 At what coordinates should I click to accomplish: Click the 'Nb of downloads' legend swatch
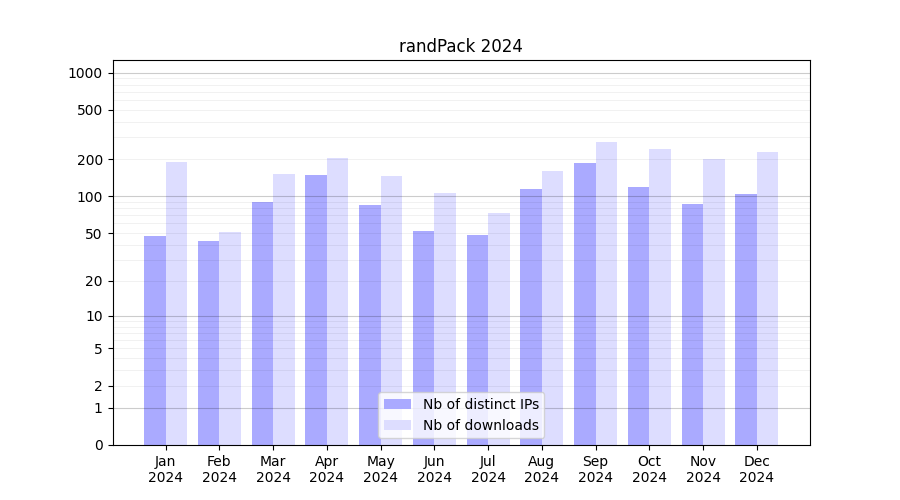397,425
